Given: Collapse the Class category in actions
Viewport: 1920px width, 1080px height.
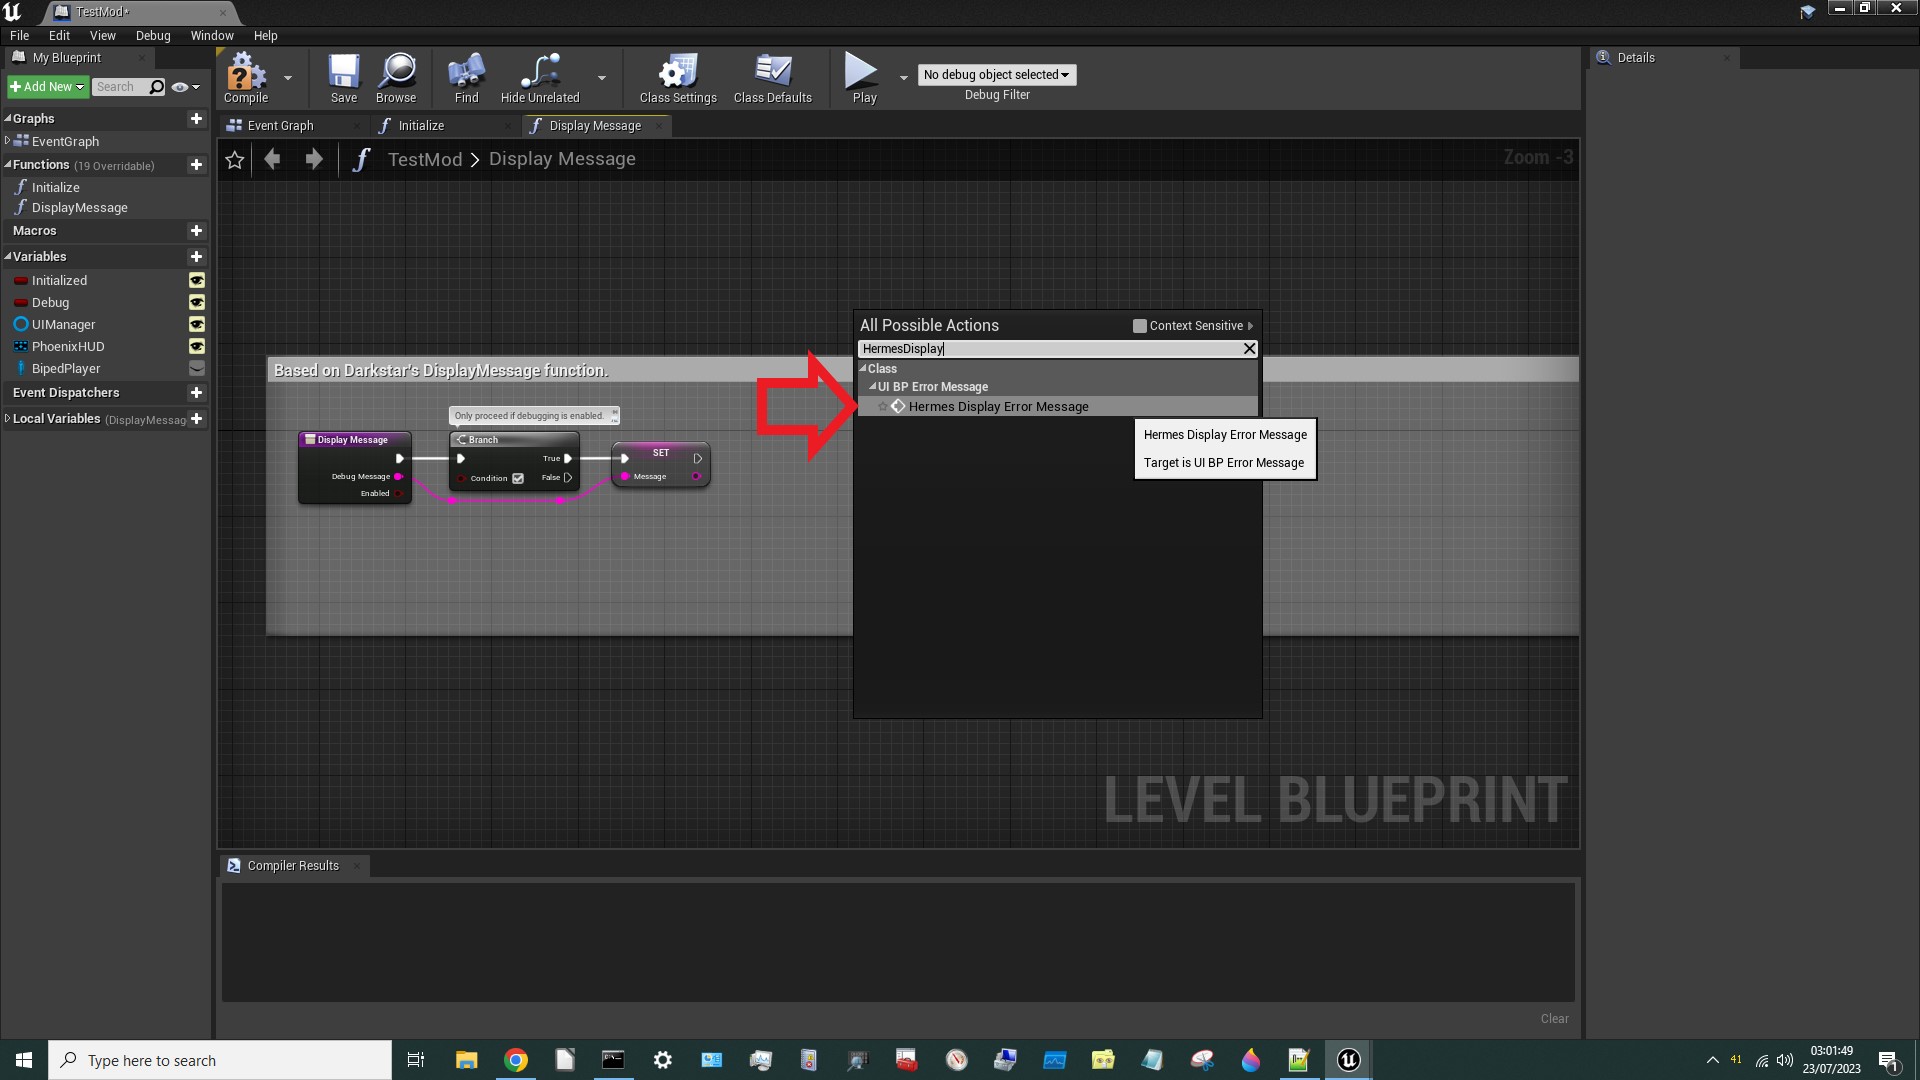Looking at the screenshot, I should click(x=863, y=369).
